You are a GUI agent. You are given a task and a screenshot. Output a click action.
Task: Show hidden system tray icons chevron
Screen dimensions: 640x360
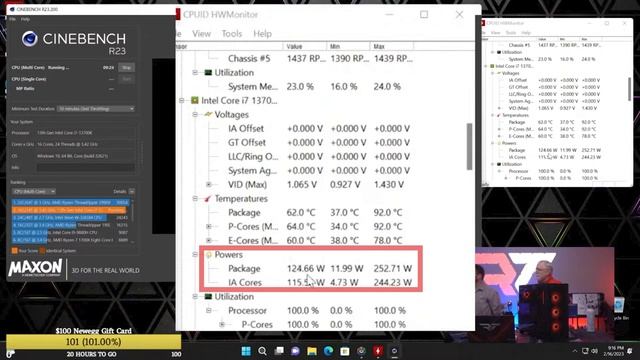(x=575, y=351)
